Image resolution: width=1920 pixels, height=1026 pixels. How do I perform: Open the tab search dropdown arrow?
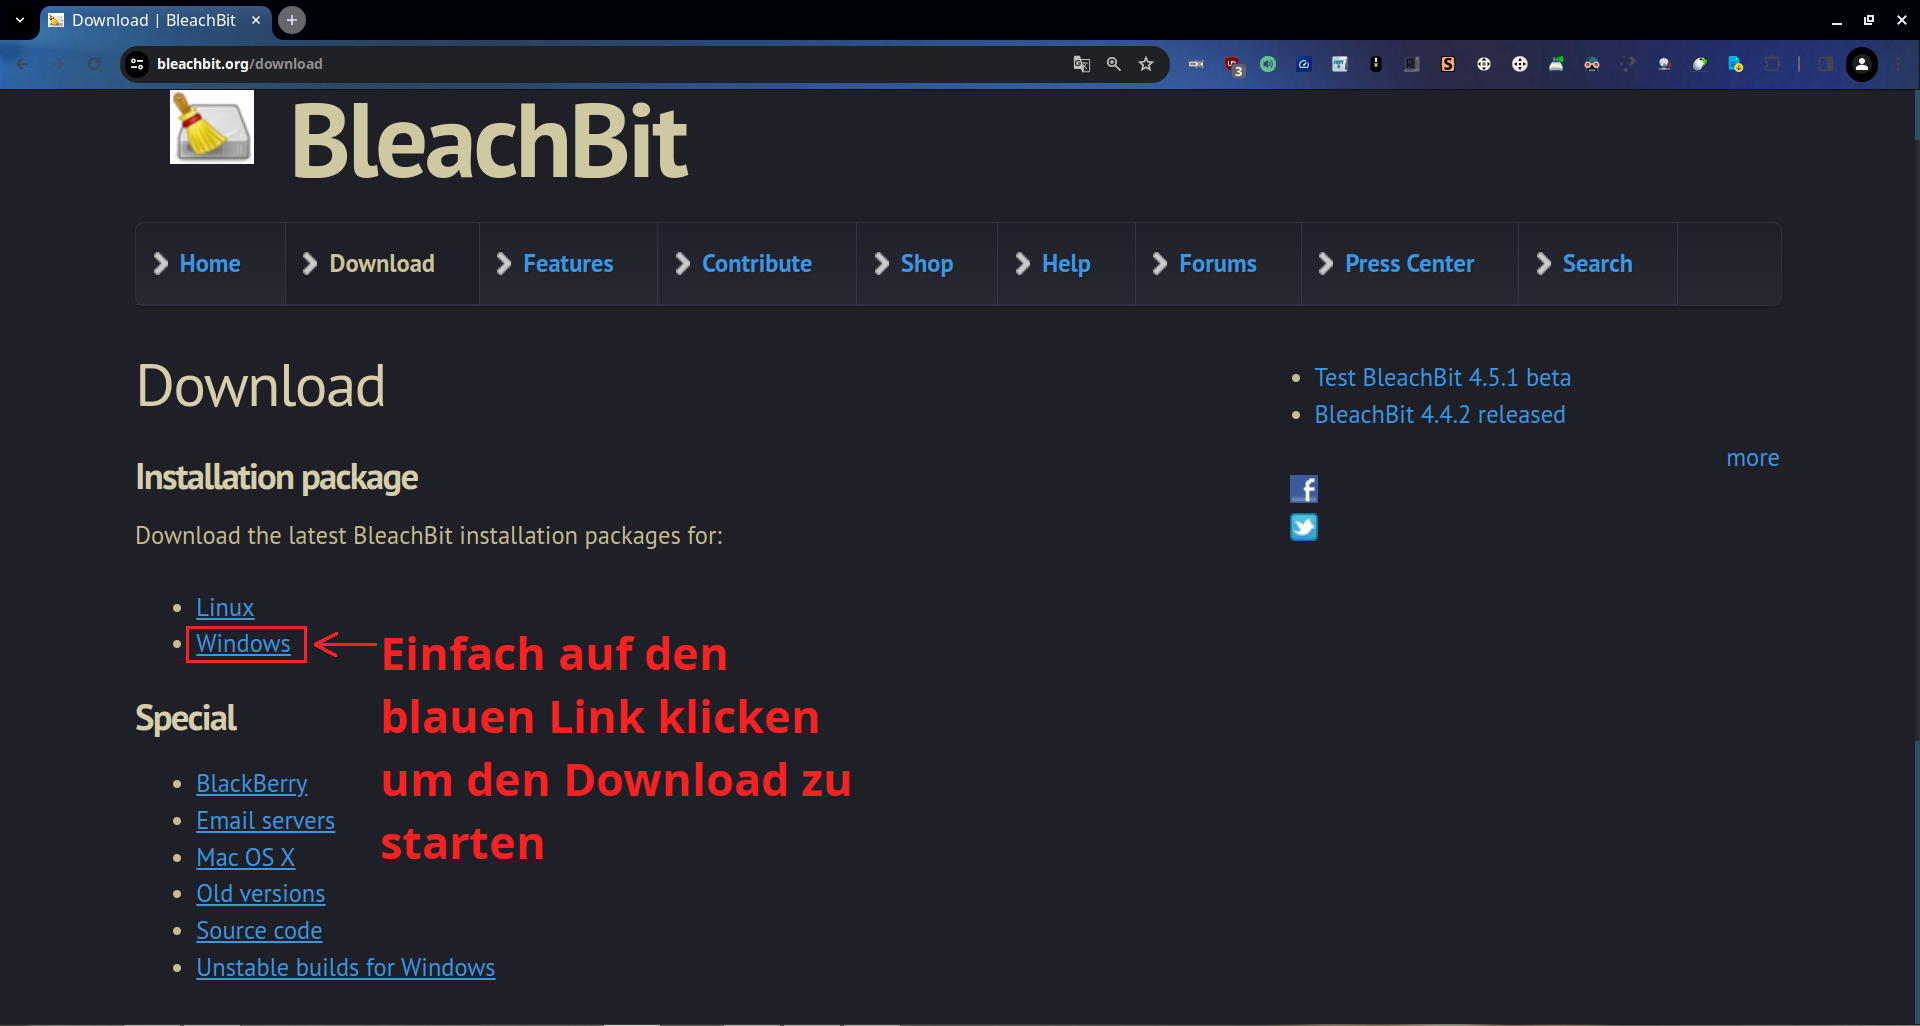(x=19, y=20)
